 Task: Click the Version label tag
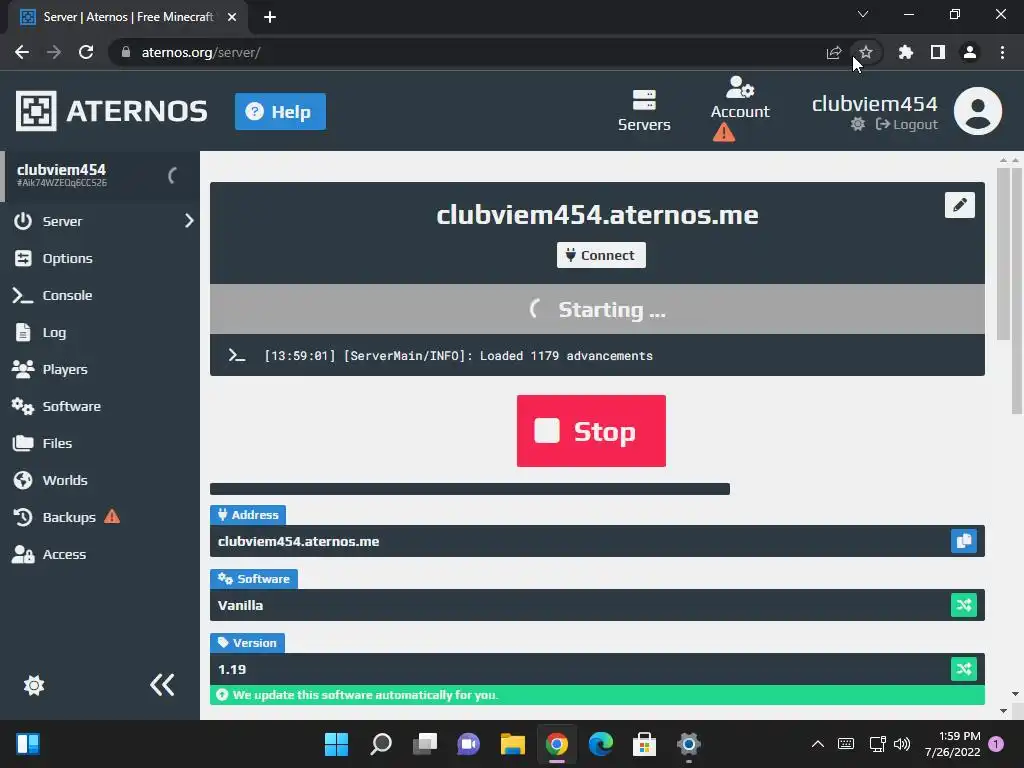[248, 643]
